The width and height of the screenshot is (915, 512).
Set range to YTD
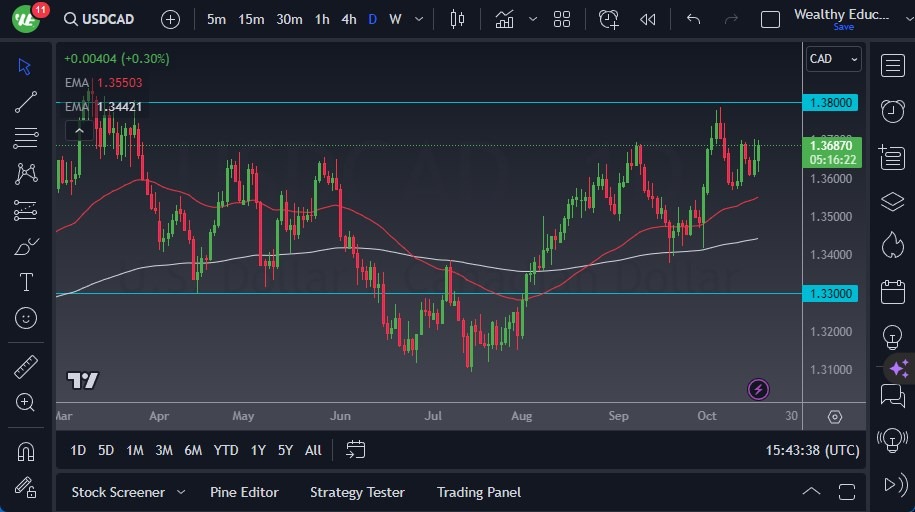(226, 450)
